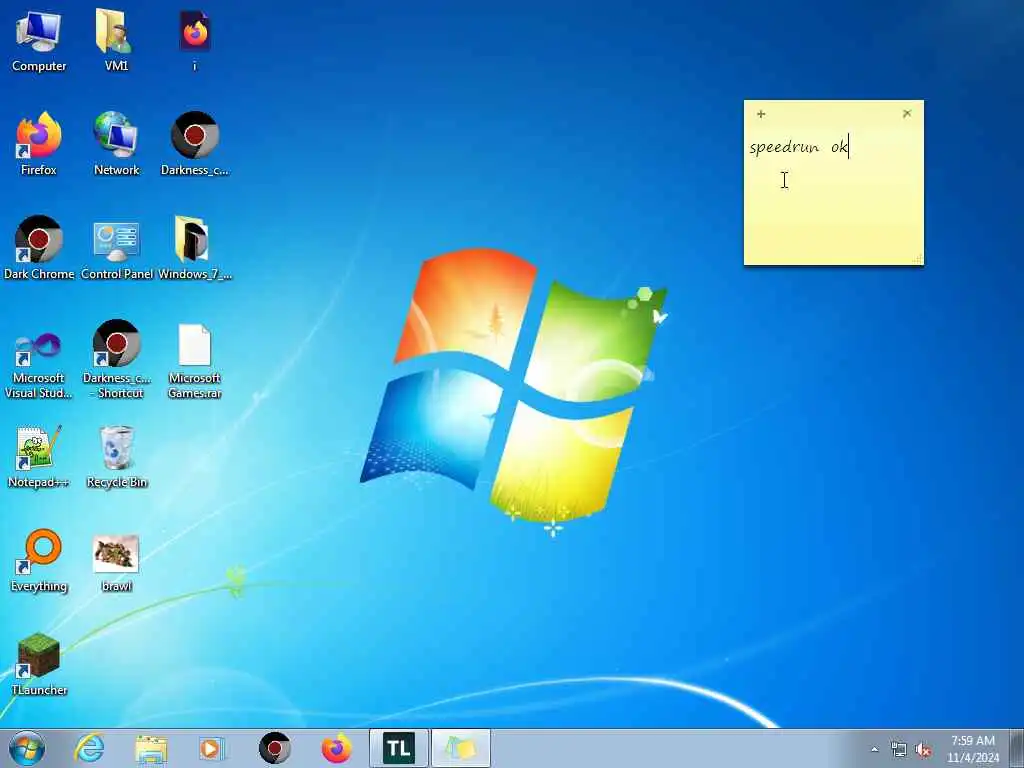Image resolution: width=1024 pixels, height=768 pixels.
Task: Open the muted volume tray icon
Action: [x=923, y=750]
